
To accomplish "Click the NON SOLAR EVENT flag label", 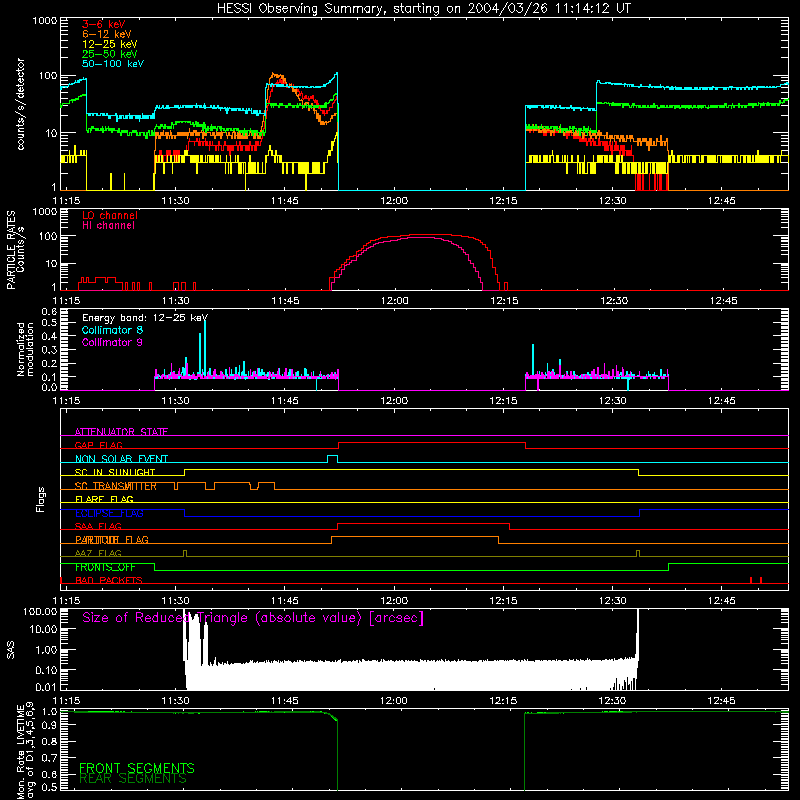I will pos(121,459).
